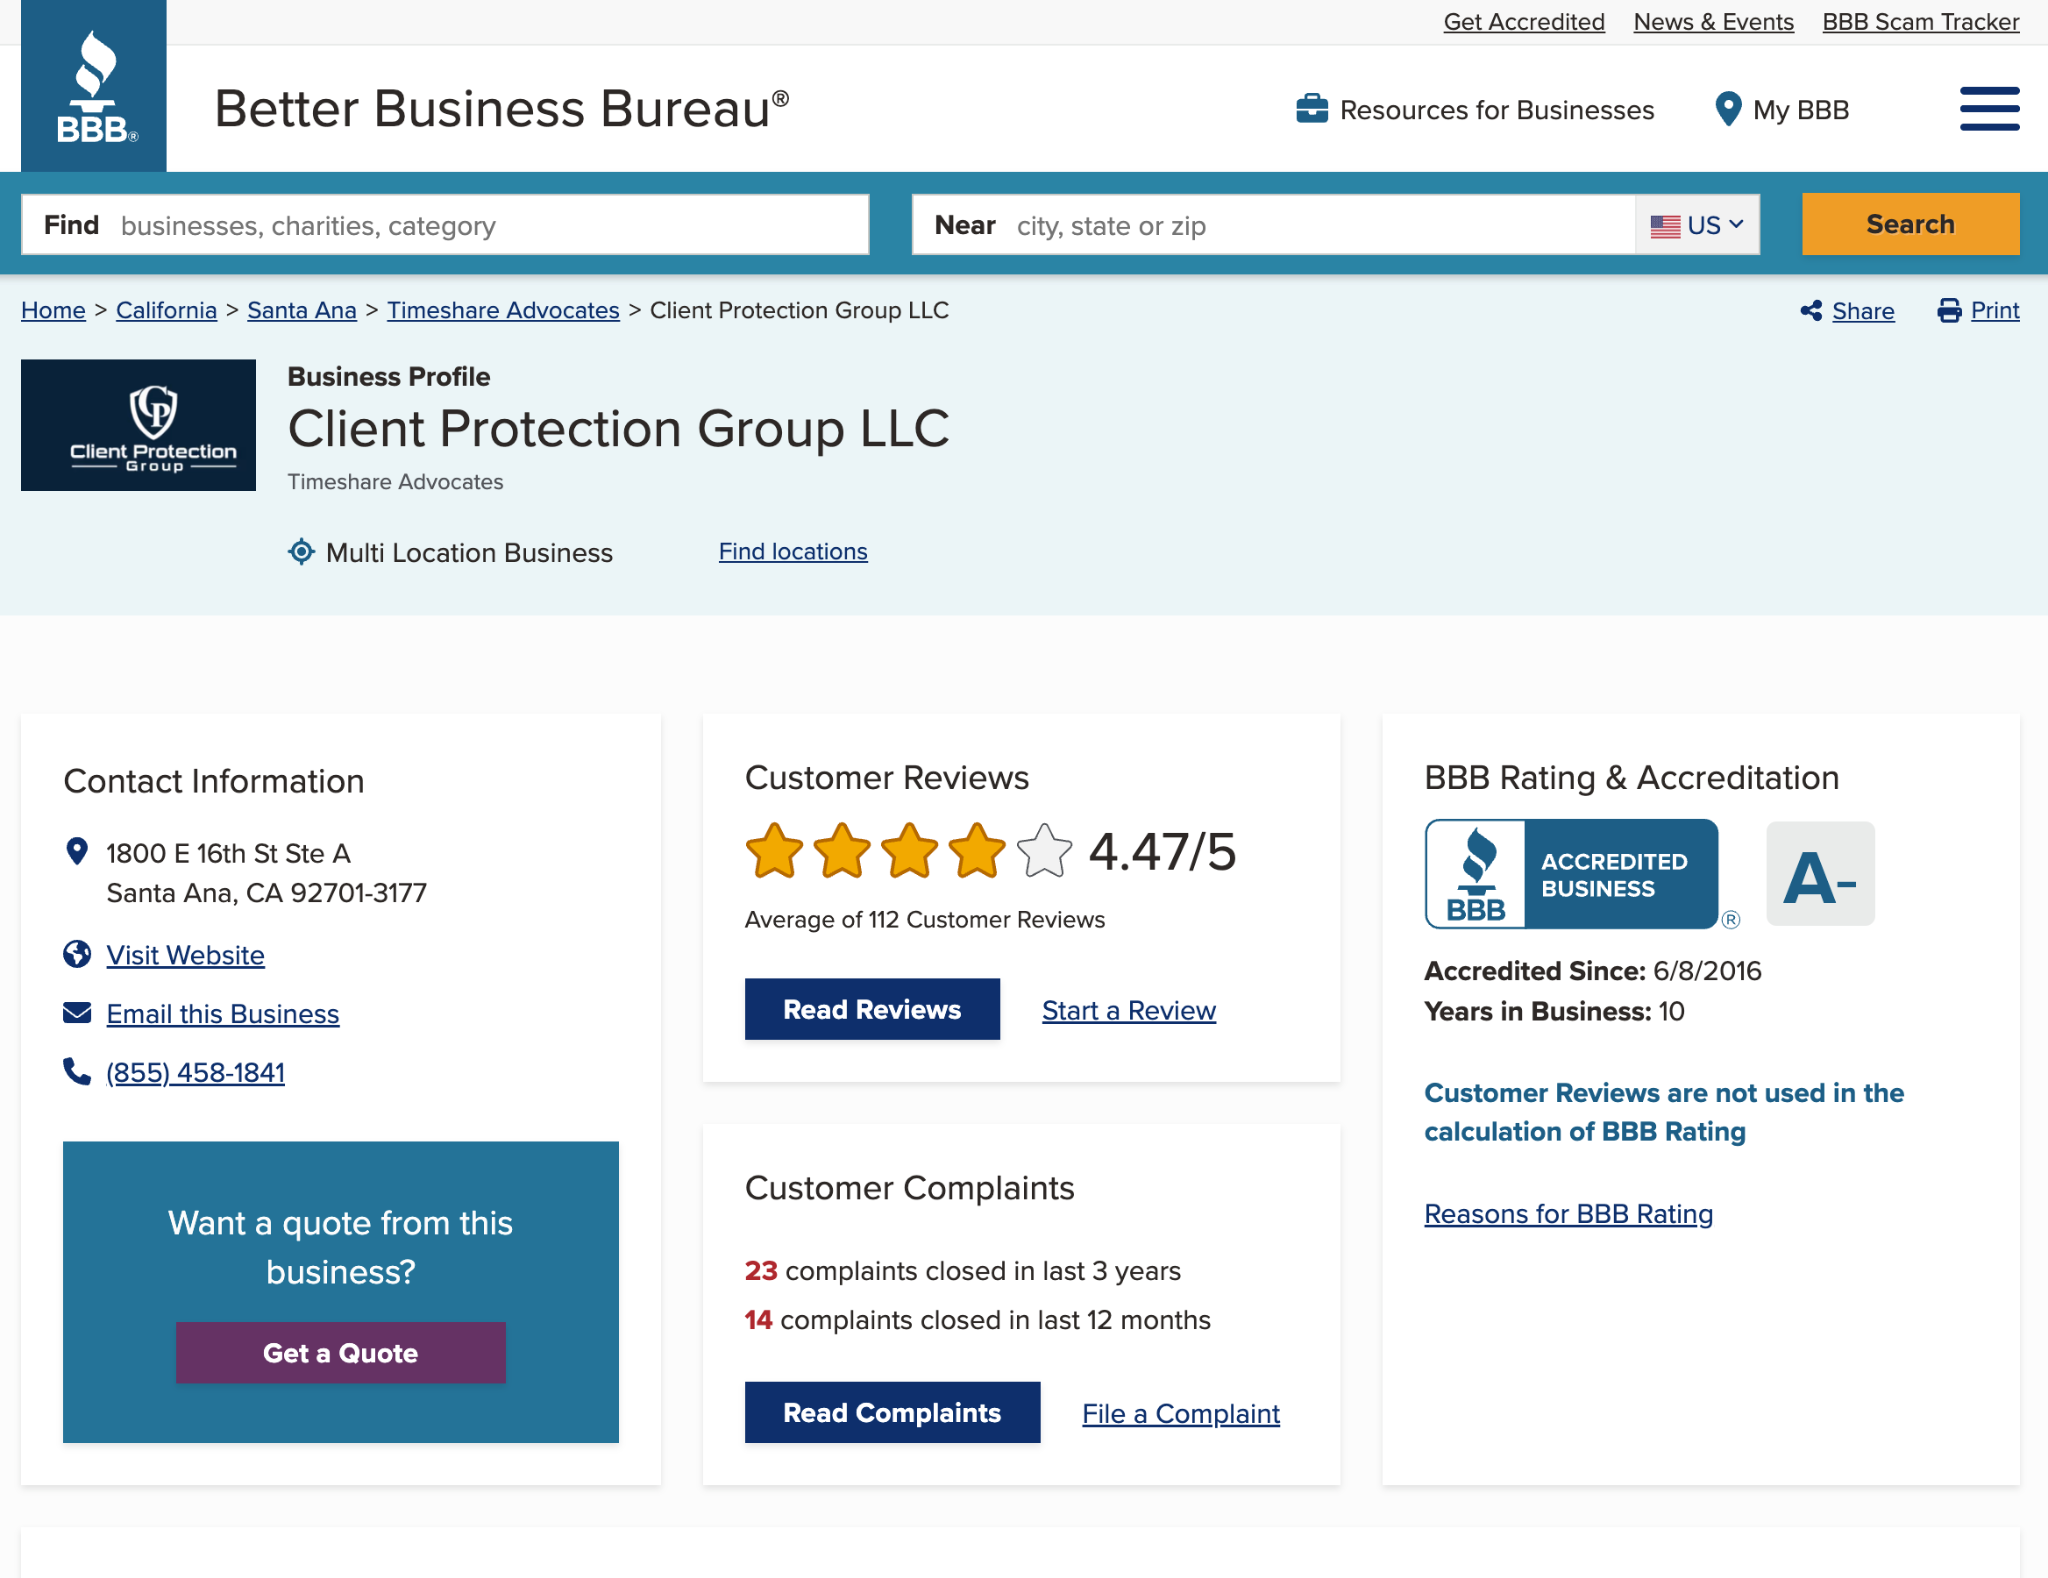Click the globe icon beside Visit Website
The image size is (2048, 1578).
77,955
